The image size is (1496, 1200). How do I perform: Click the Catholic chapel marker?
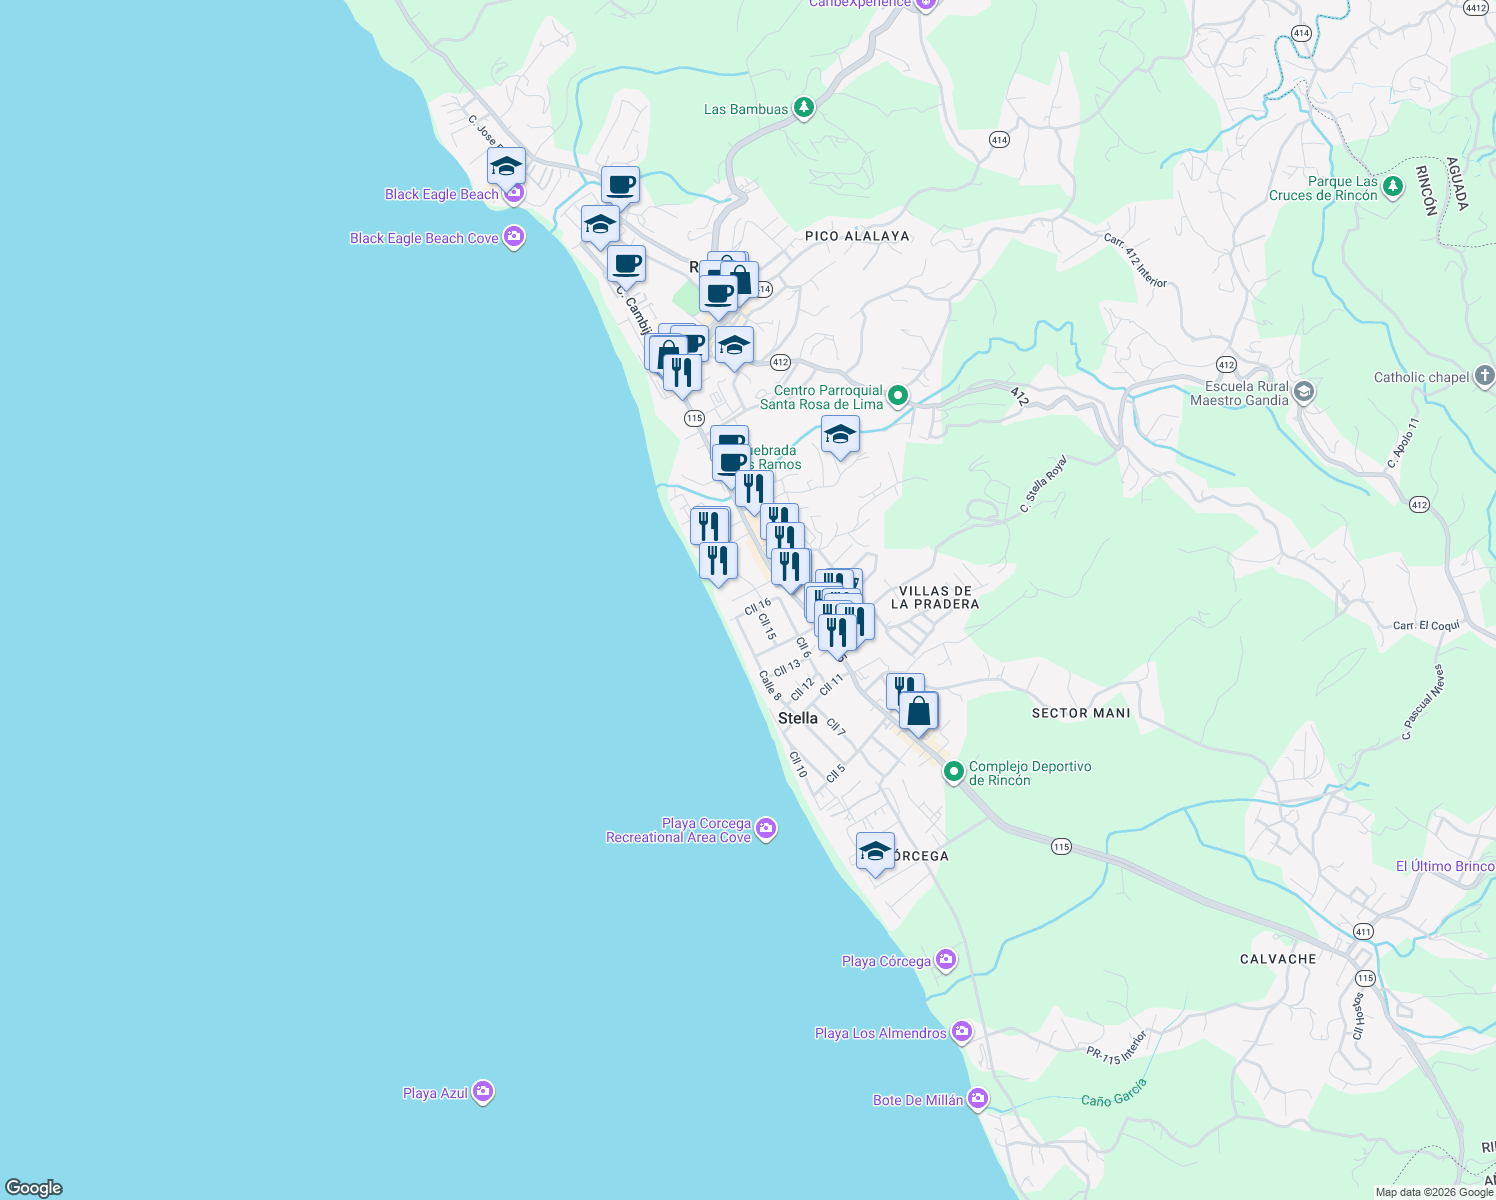click(x=1487, y=376)
